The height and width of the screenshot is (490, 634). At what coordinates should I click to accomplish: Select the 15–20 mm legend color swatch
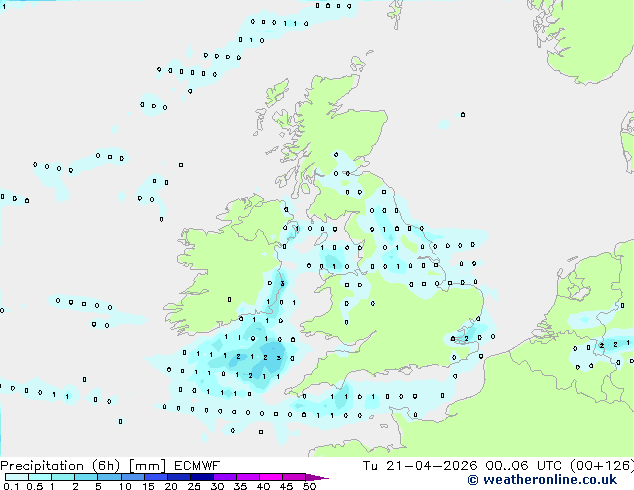click(156, 477)
